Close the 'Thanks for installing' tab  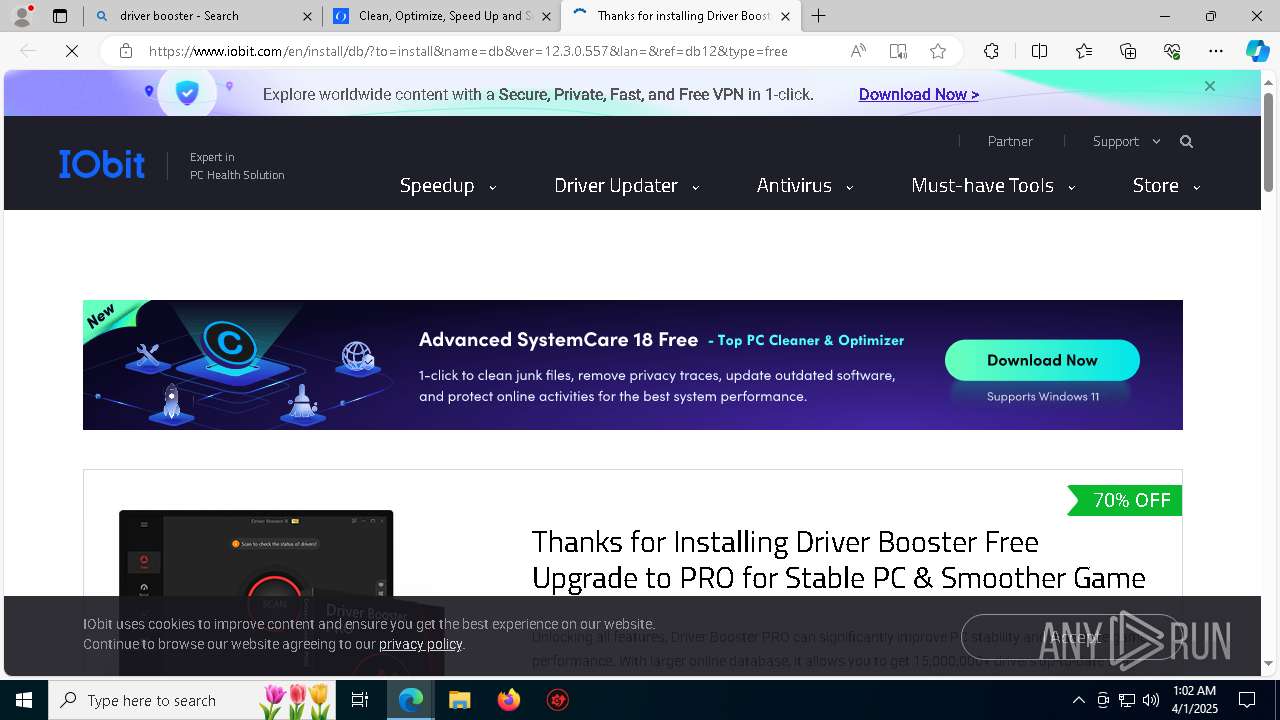pos(785,16)
